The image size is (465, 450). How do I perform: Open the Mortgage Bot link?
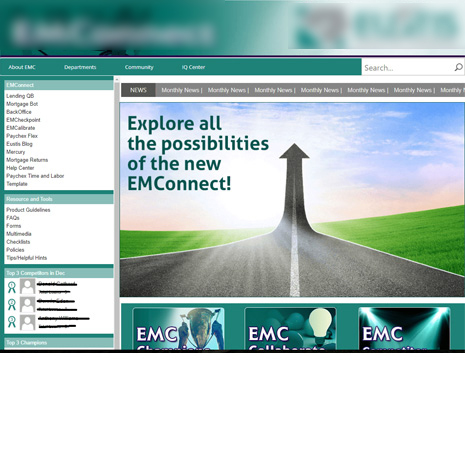(22, 104)
